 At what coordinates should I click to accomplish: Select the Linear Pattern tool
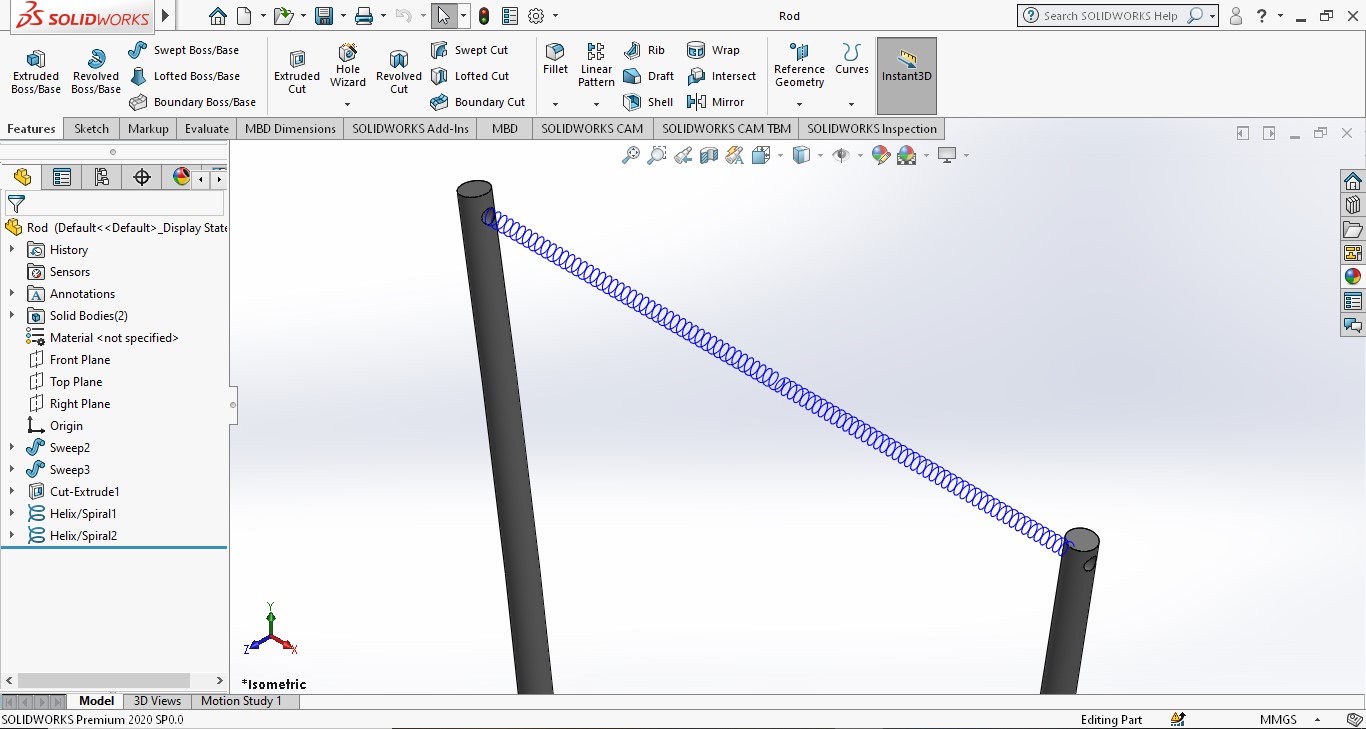click(x=596, y=66)
